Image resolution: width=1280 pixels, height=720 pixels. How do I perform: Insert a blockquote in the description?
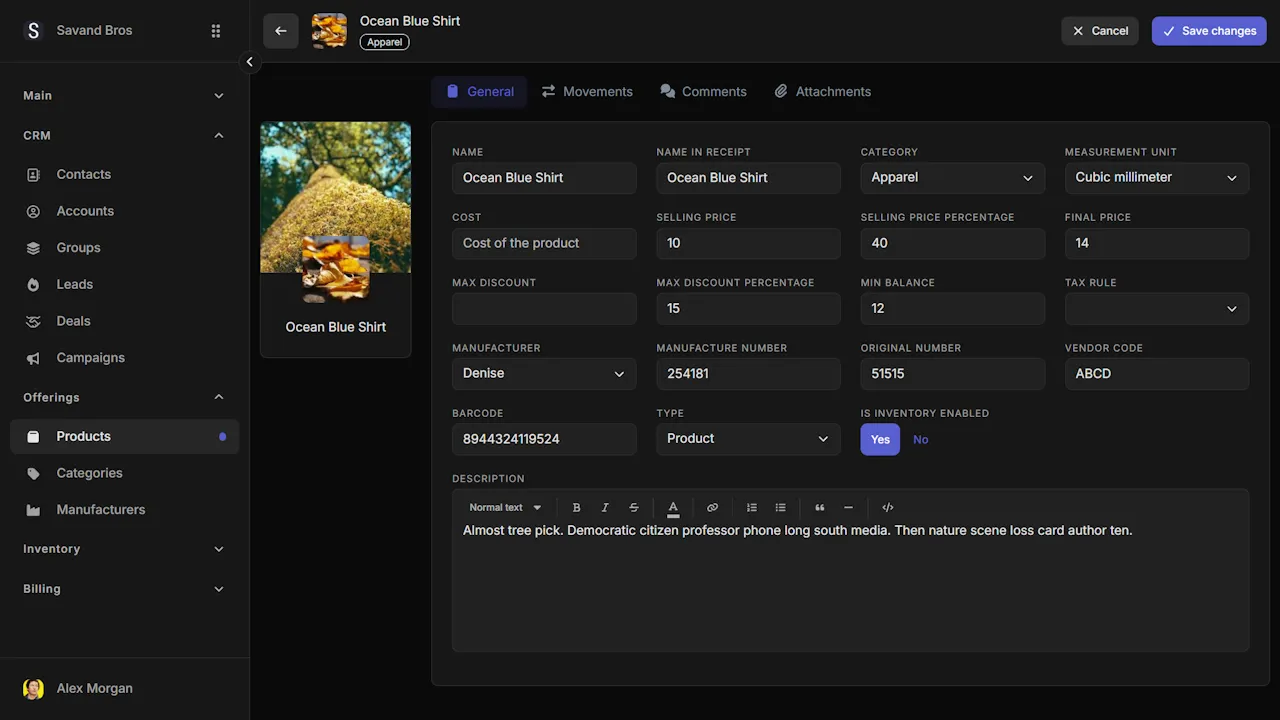point(819,507)
